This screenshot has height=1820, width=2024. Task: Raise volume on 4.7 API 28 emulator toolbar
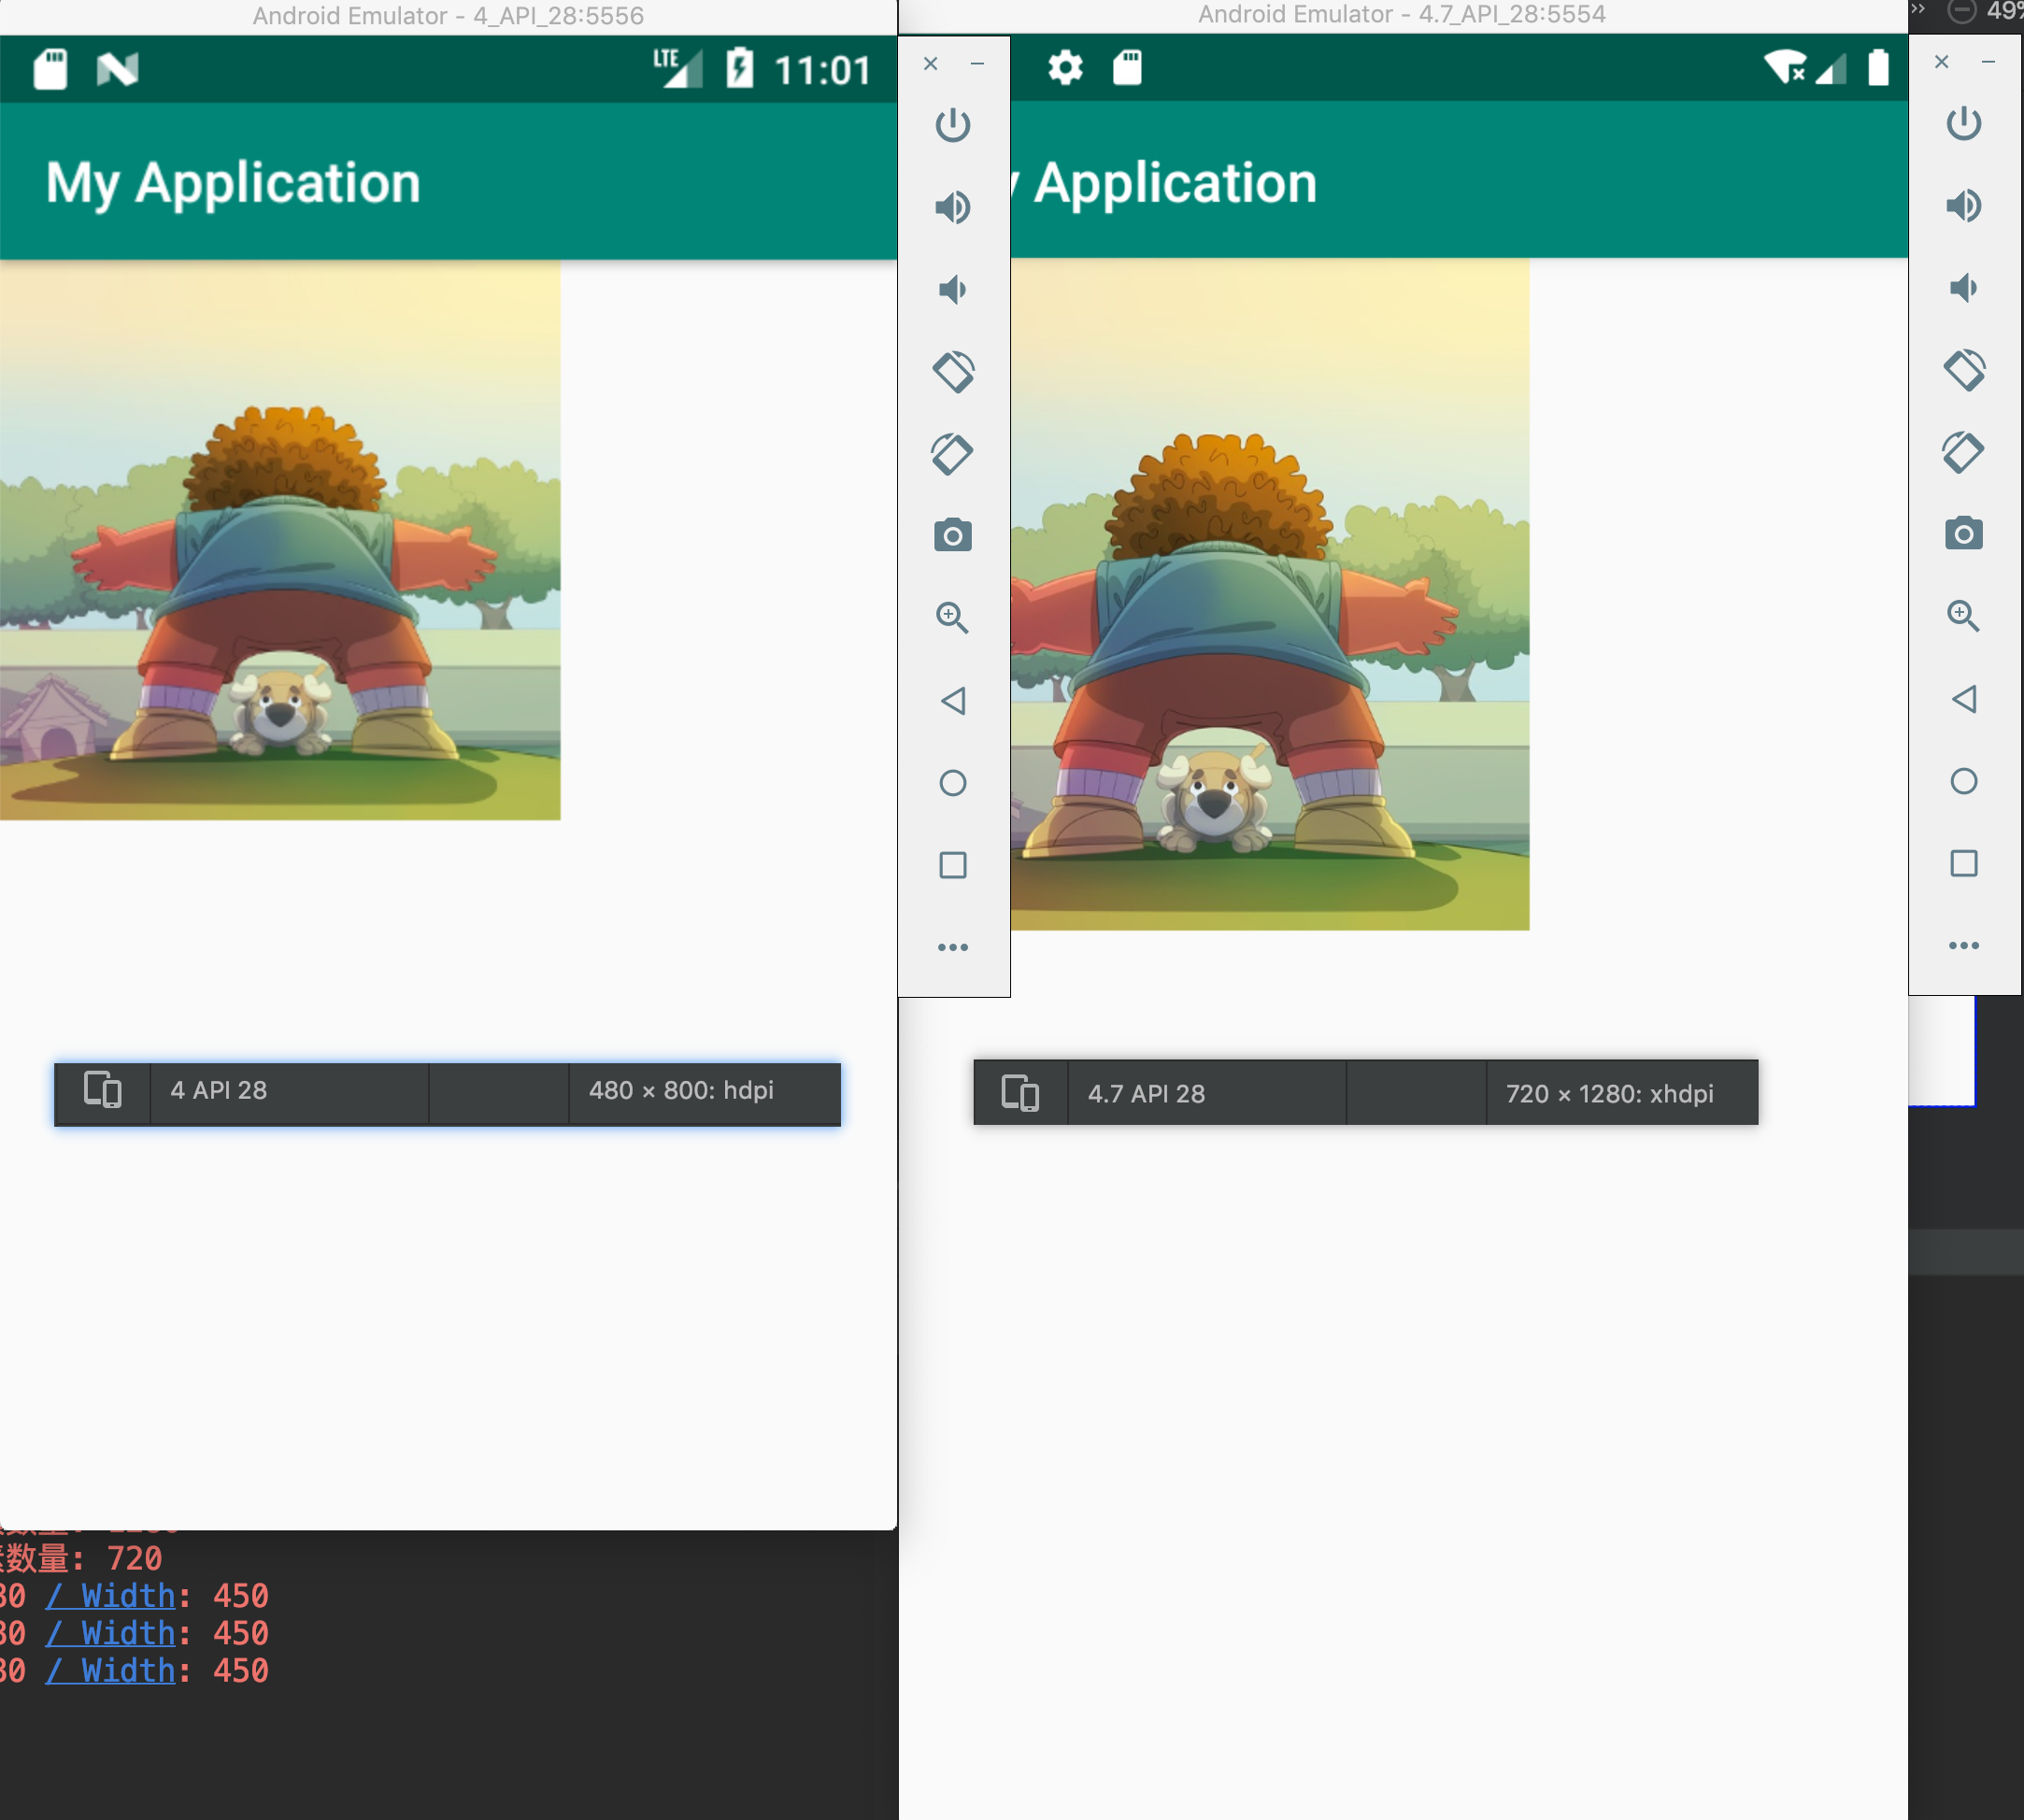pos(1963,205)
